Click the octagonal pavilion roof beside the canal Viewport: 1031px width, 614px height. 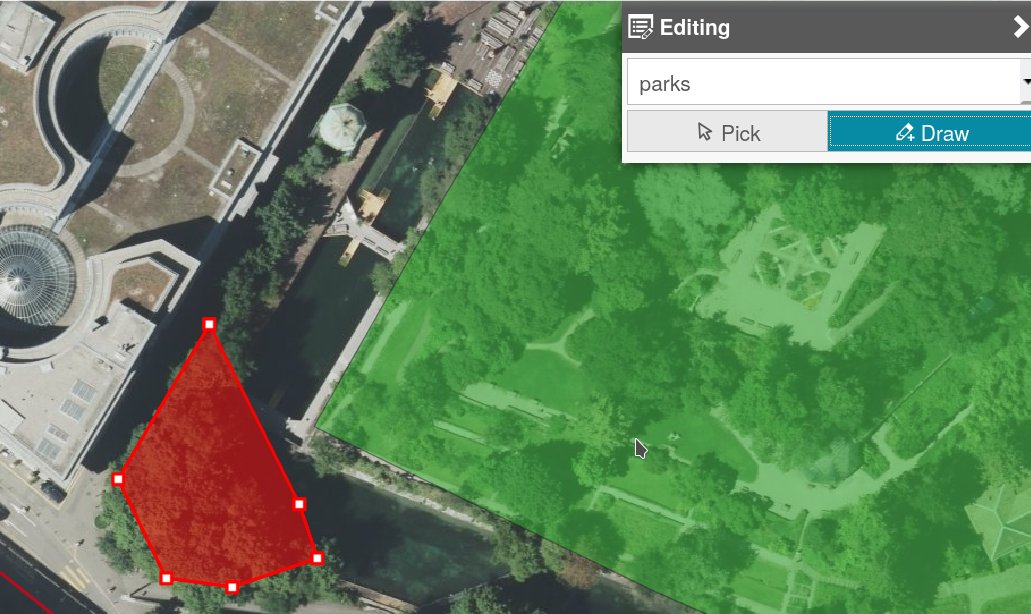click(x=342, y=126)
